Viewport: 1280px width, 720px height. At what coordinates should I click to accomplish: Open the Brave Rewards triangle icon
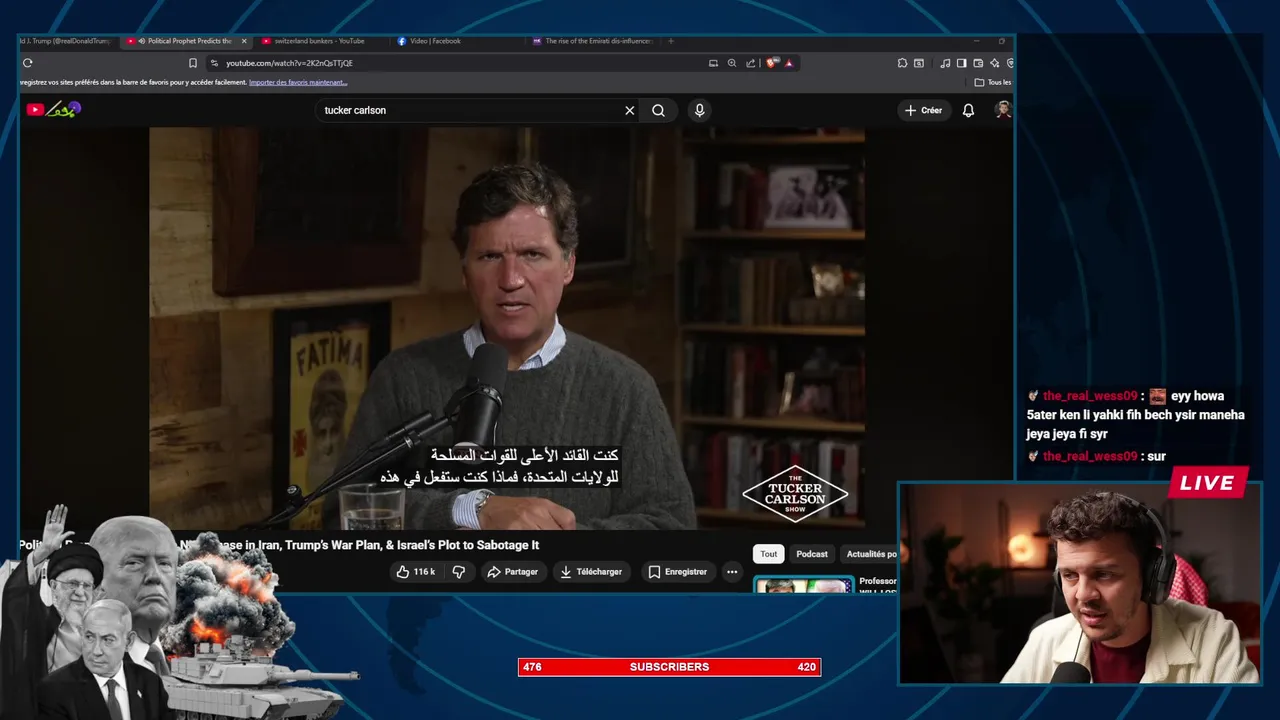click(x=789, y=63)
